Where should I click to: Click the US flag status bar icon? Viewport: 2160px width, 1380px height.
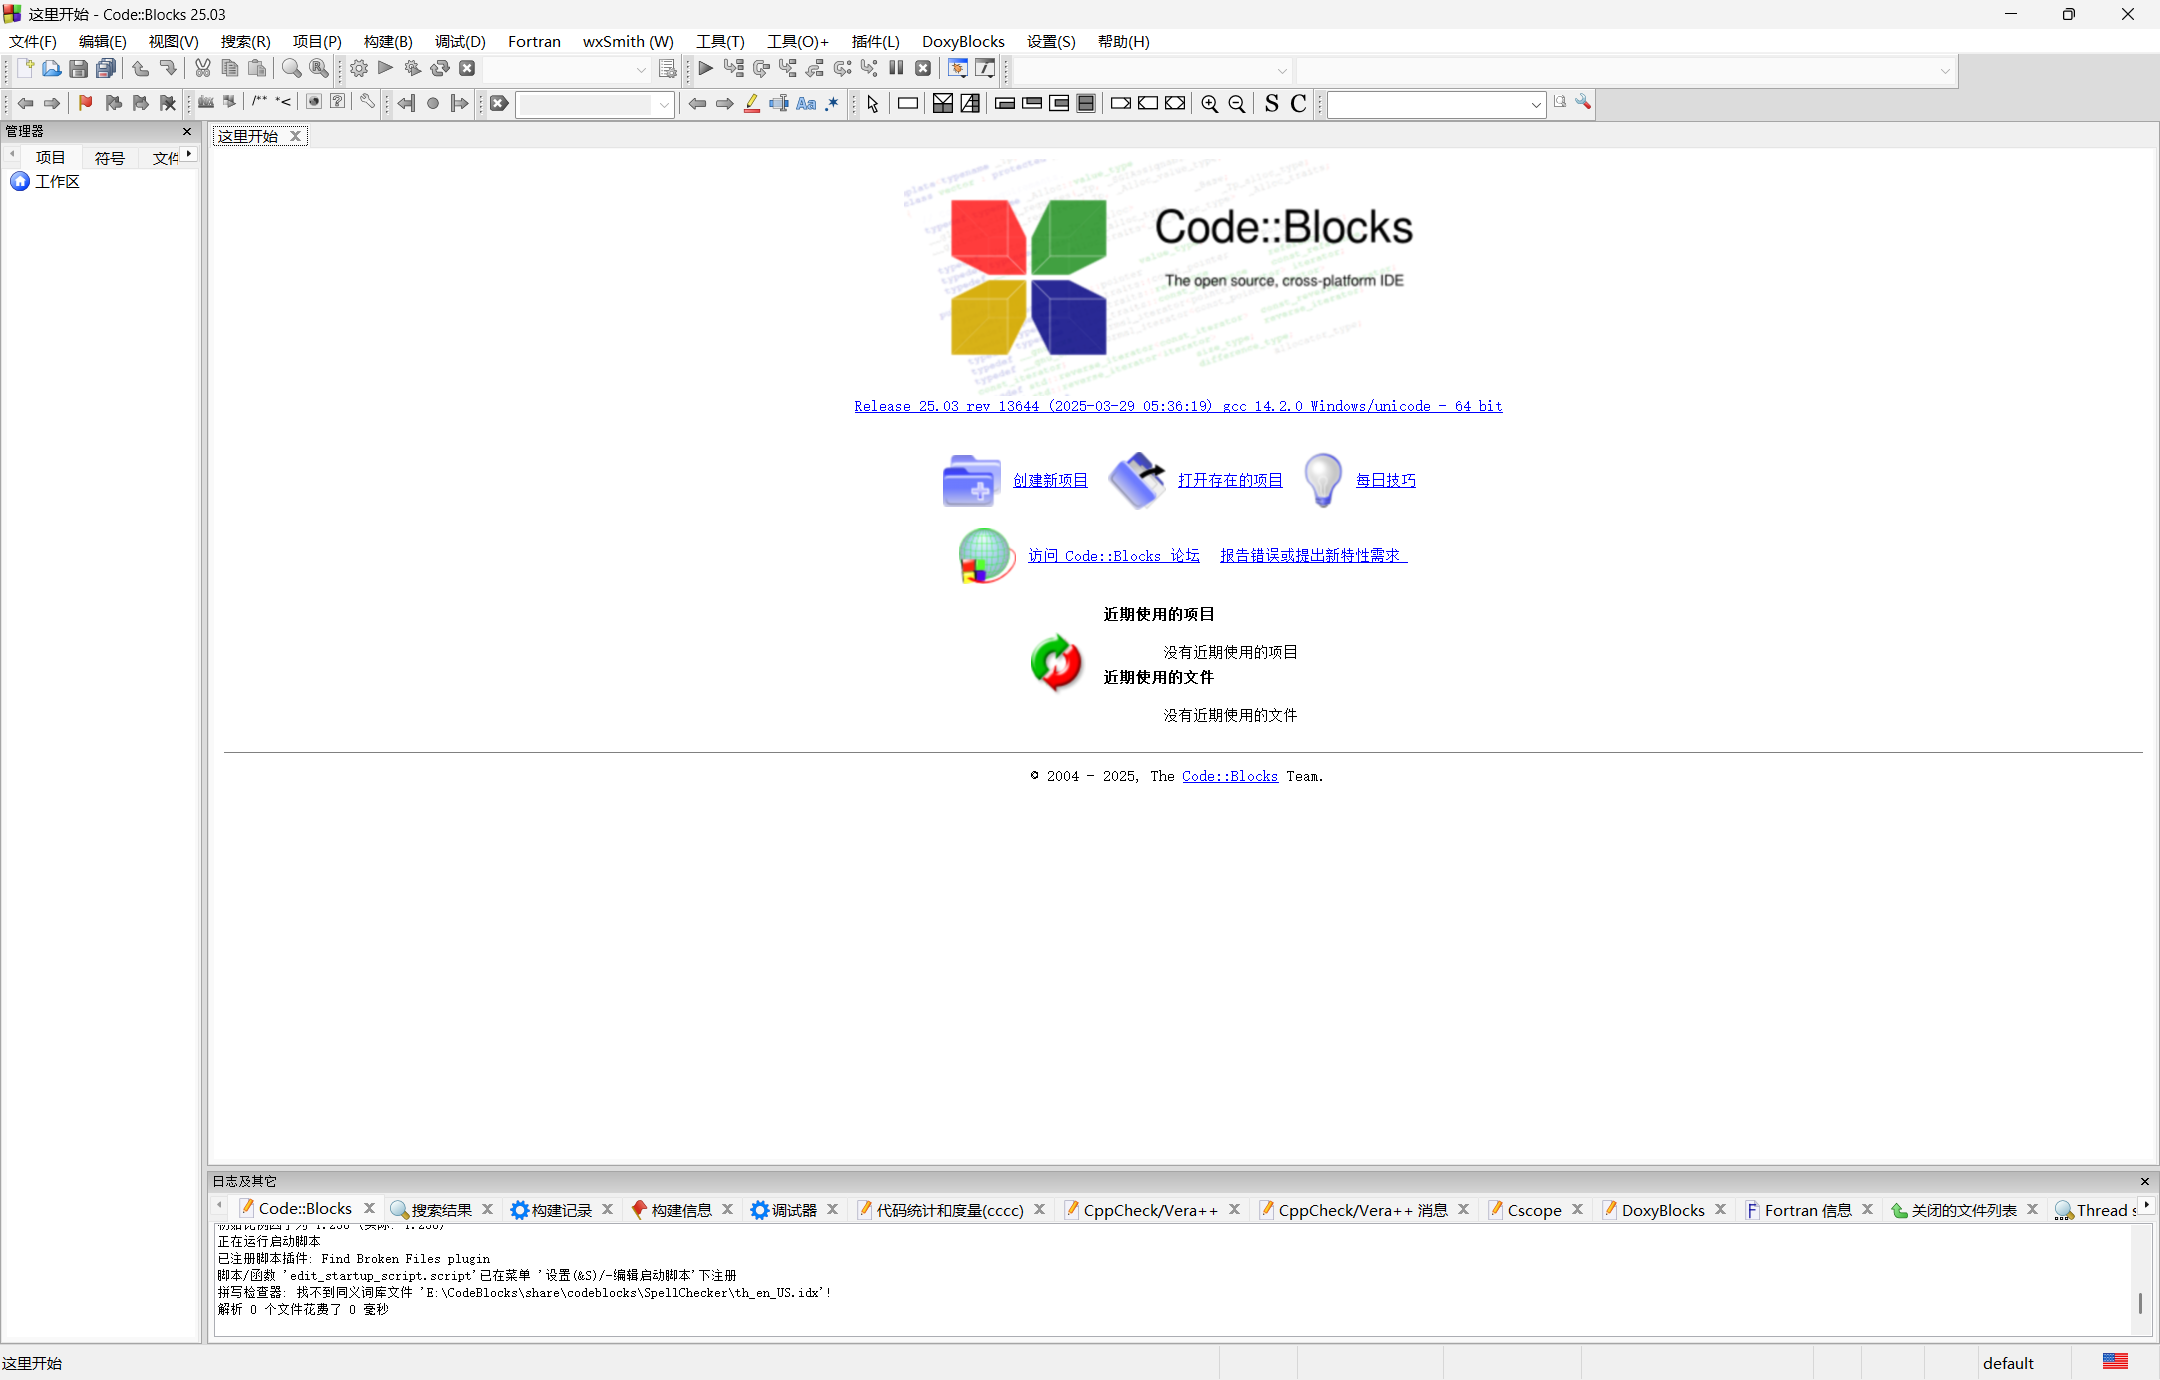tap(2115, 1361)
